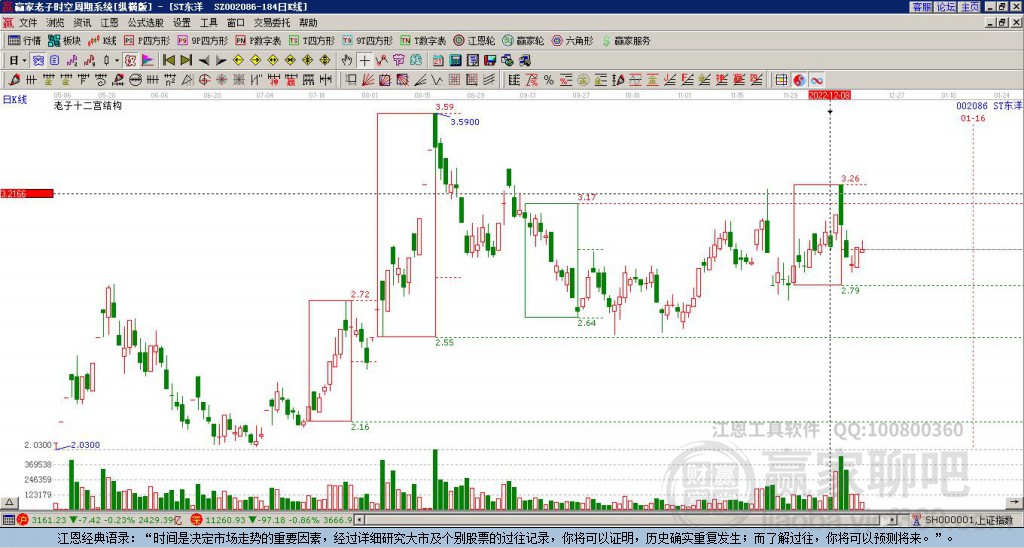Viewport: 1024px width, 548px height.
Task: Open the 浏览 menu
Action: [x=56, y=23]
